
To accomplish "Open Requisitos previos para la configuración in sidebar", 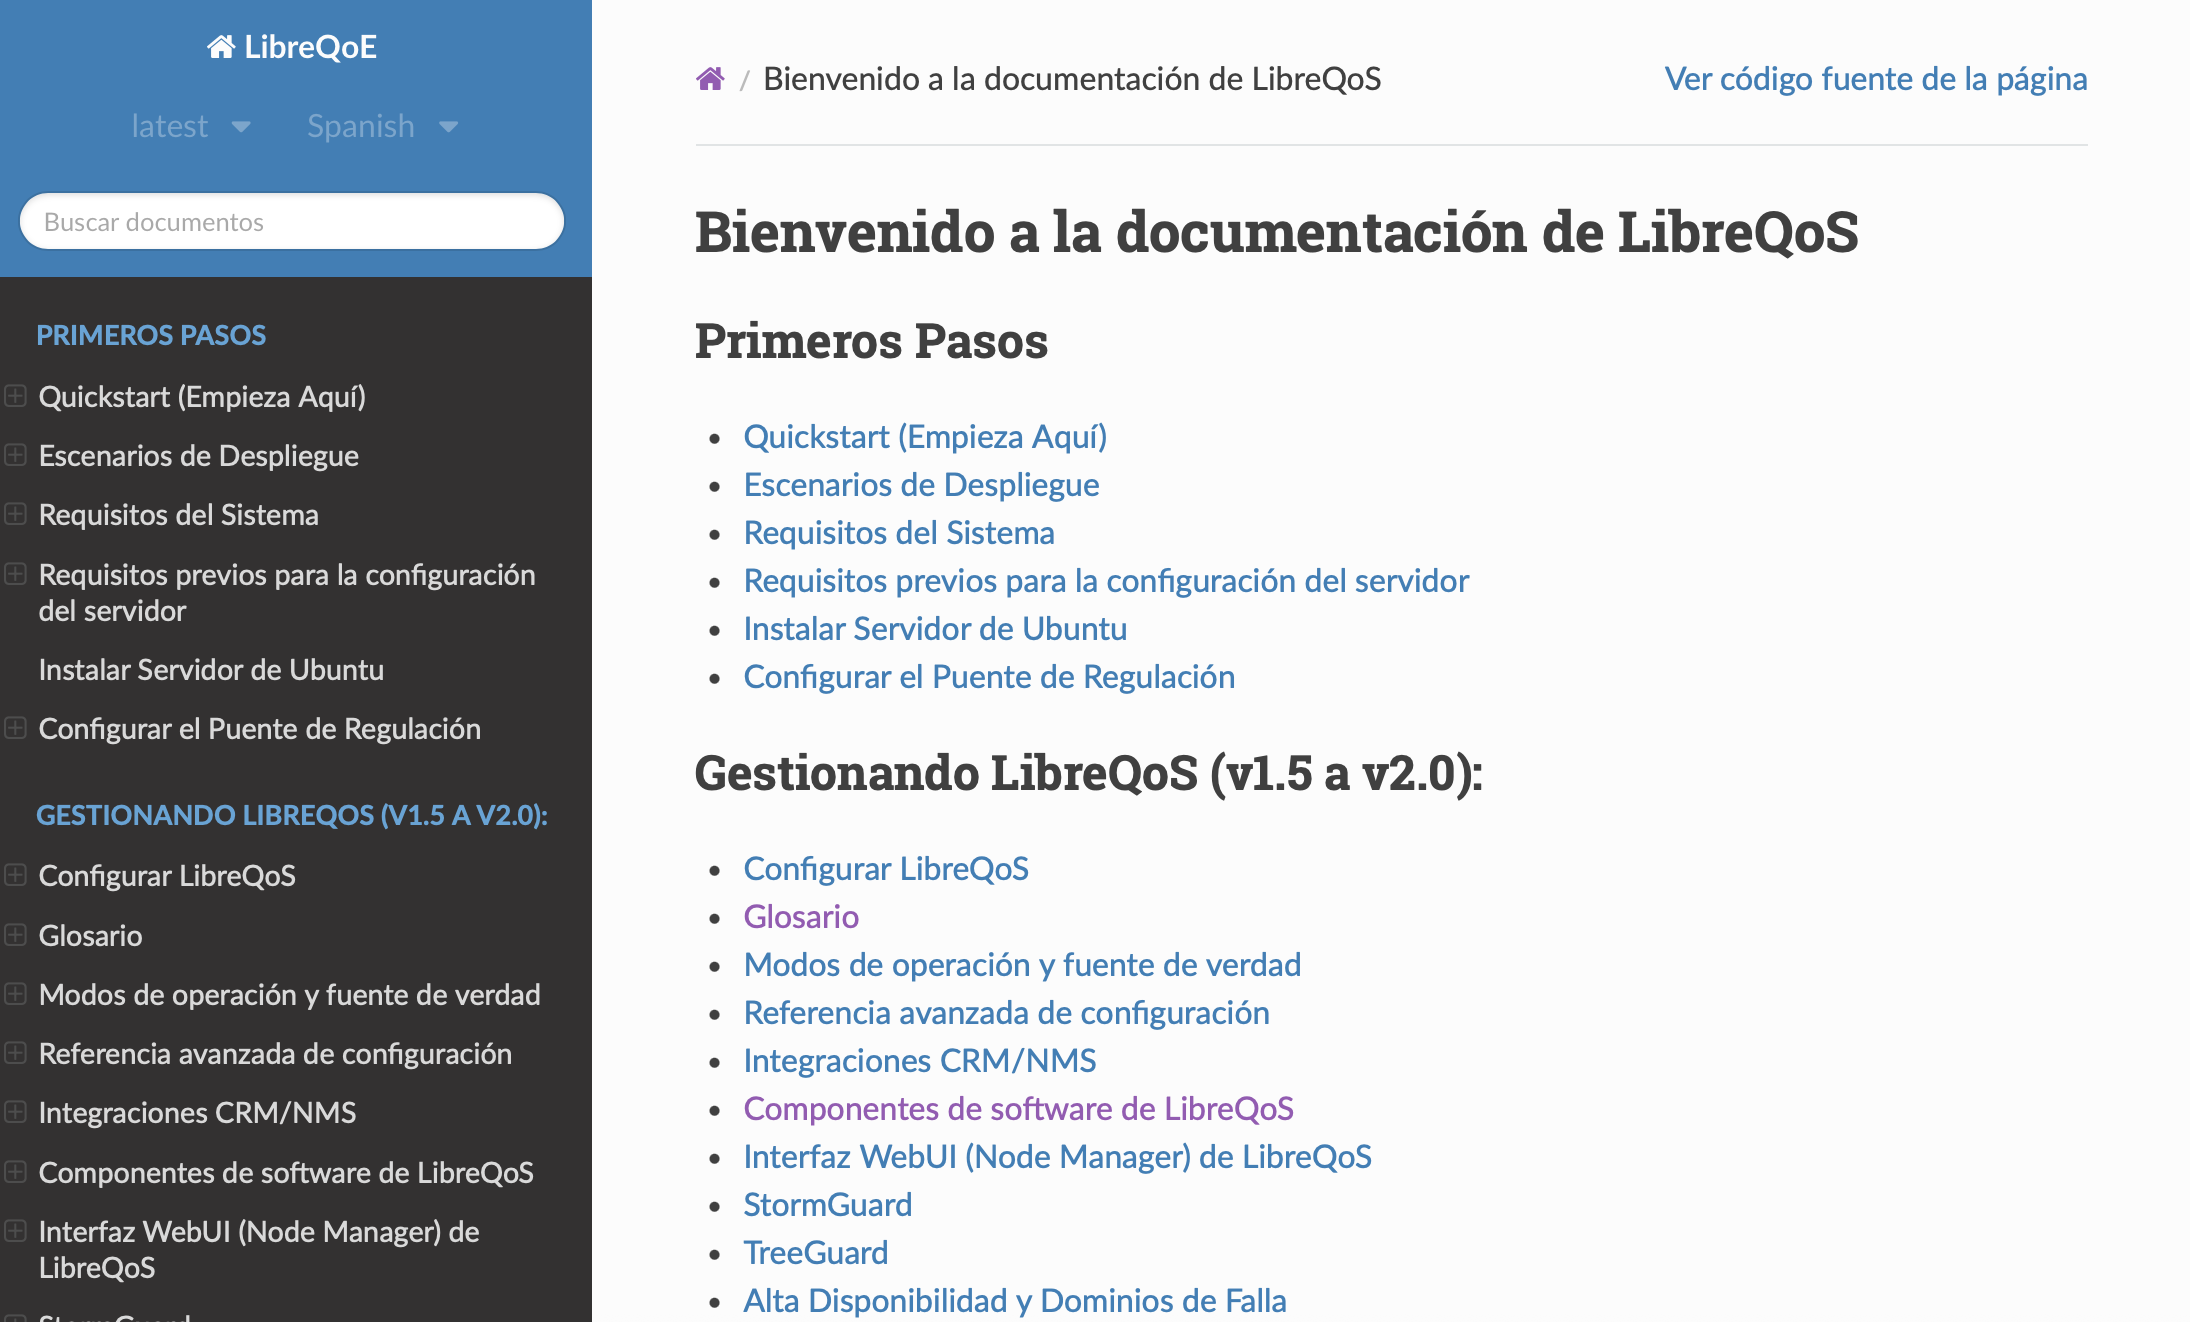I will click(287, 593).
